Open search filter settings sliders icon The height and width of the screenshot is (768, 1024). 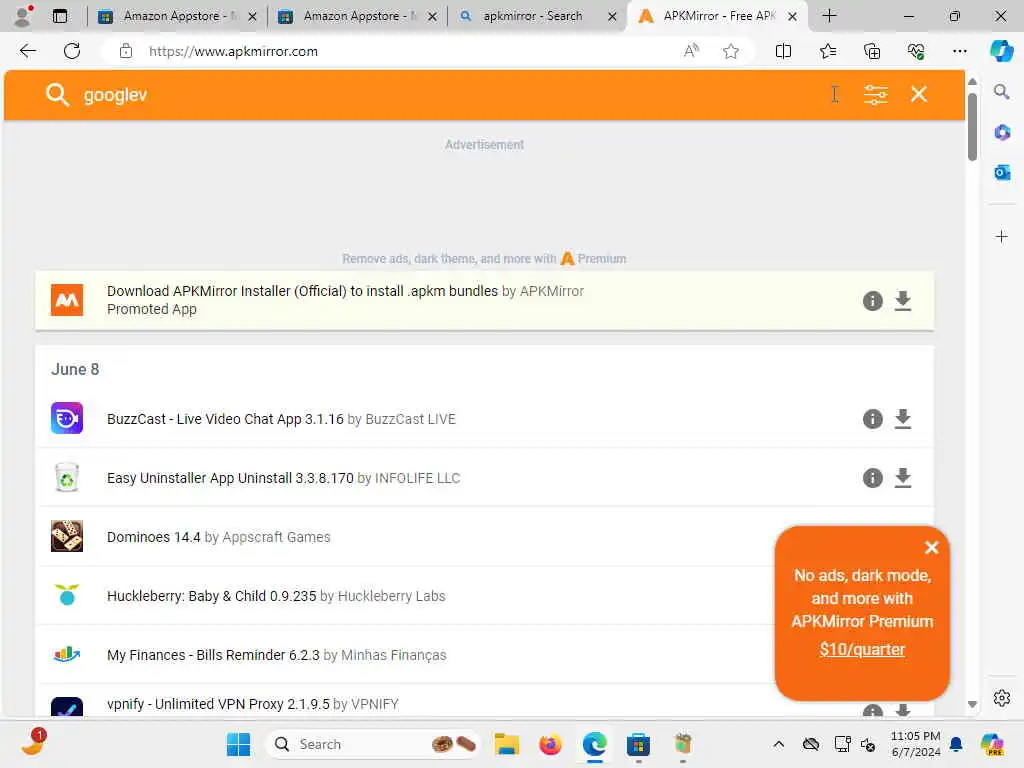pos(875,95)
